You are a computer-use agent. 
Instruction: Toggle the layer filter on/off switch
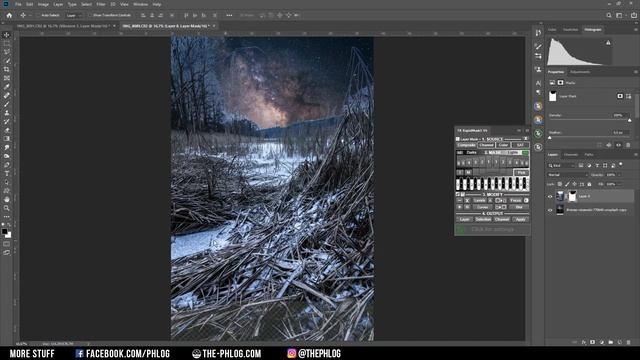pyautogui.click(x=621, y=164)
